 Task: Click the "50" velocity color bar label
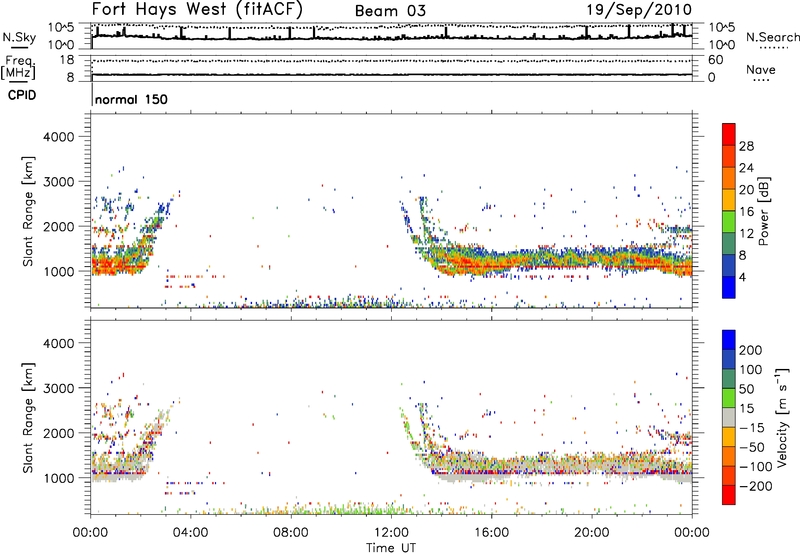tap(747, 389)
